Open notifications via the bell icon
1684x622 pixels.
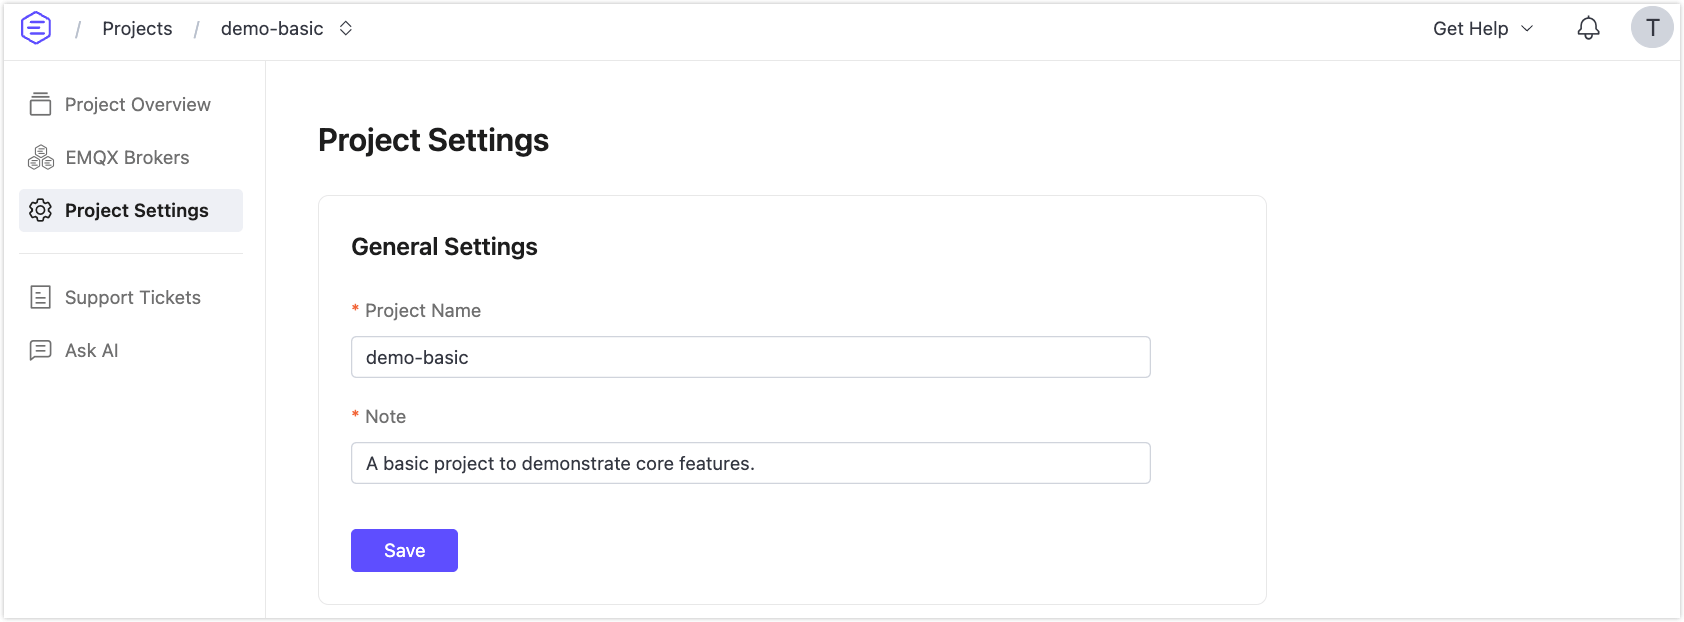click(x=1588, y=28)
